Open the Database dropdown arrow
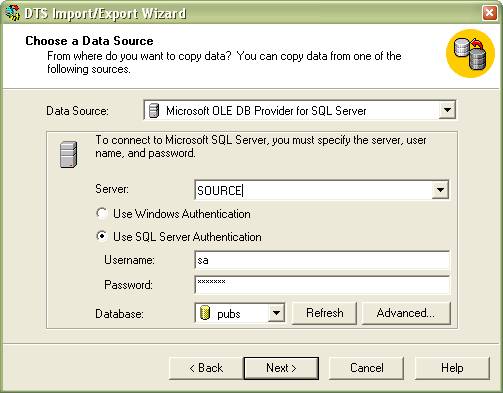 (276, 313)
